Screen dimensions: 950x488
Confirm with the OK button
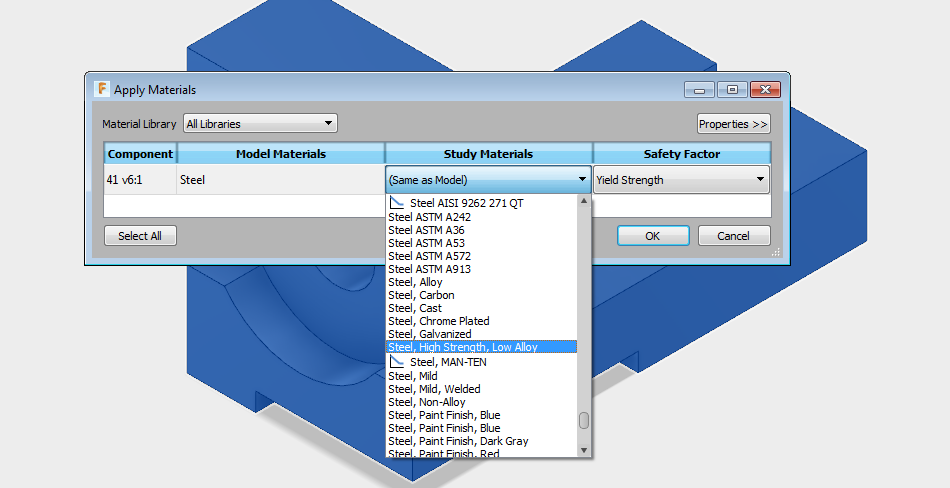(x=652, y=236)
